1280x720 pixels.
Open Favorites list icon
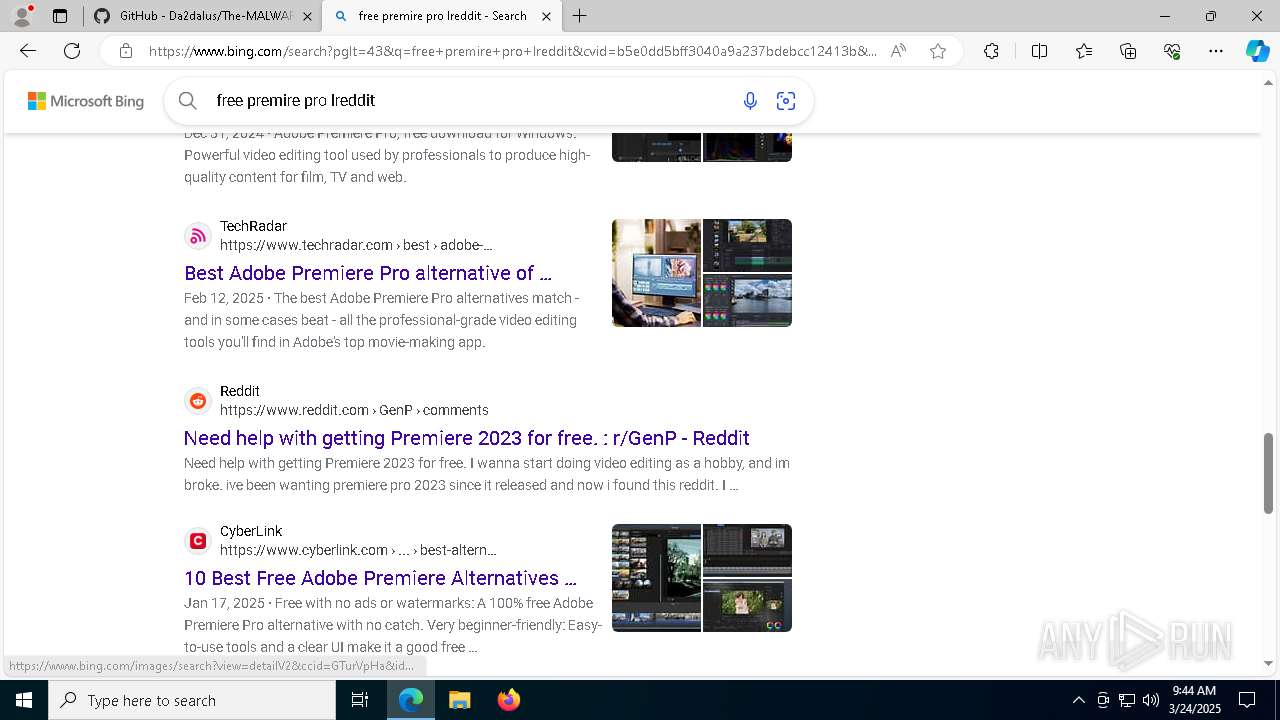point(1084,51)
